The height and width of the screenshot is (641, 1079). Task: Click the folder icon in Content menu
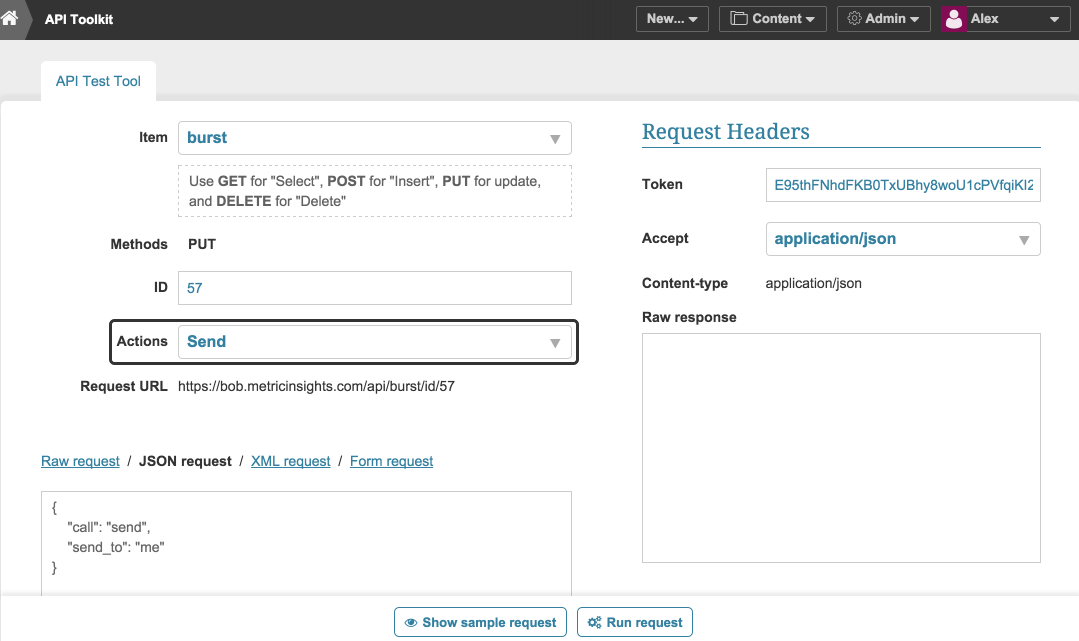tap(739, 19)
